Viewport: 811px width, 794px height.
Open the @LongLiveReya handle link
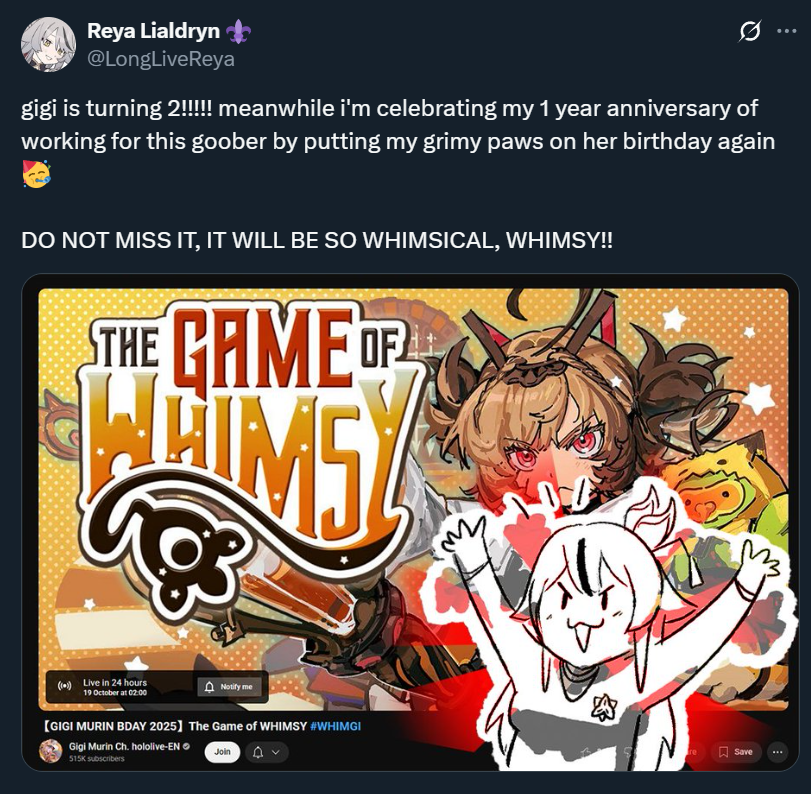point(161,59)
